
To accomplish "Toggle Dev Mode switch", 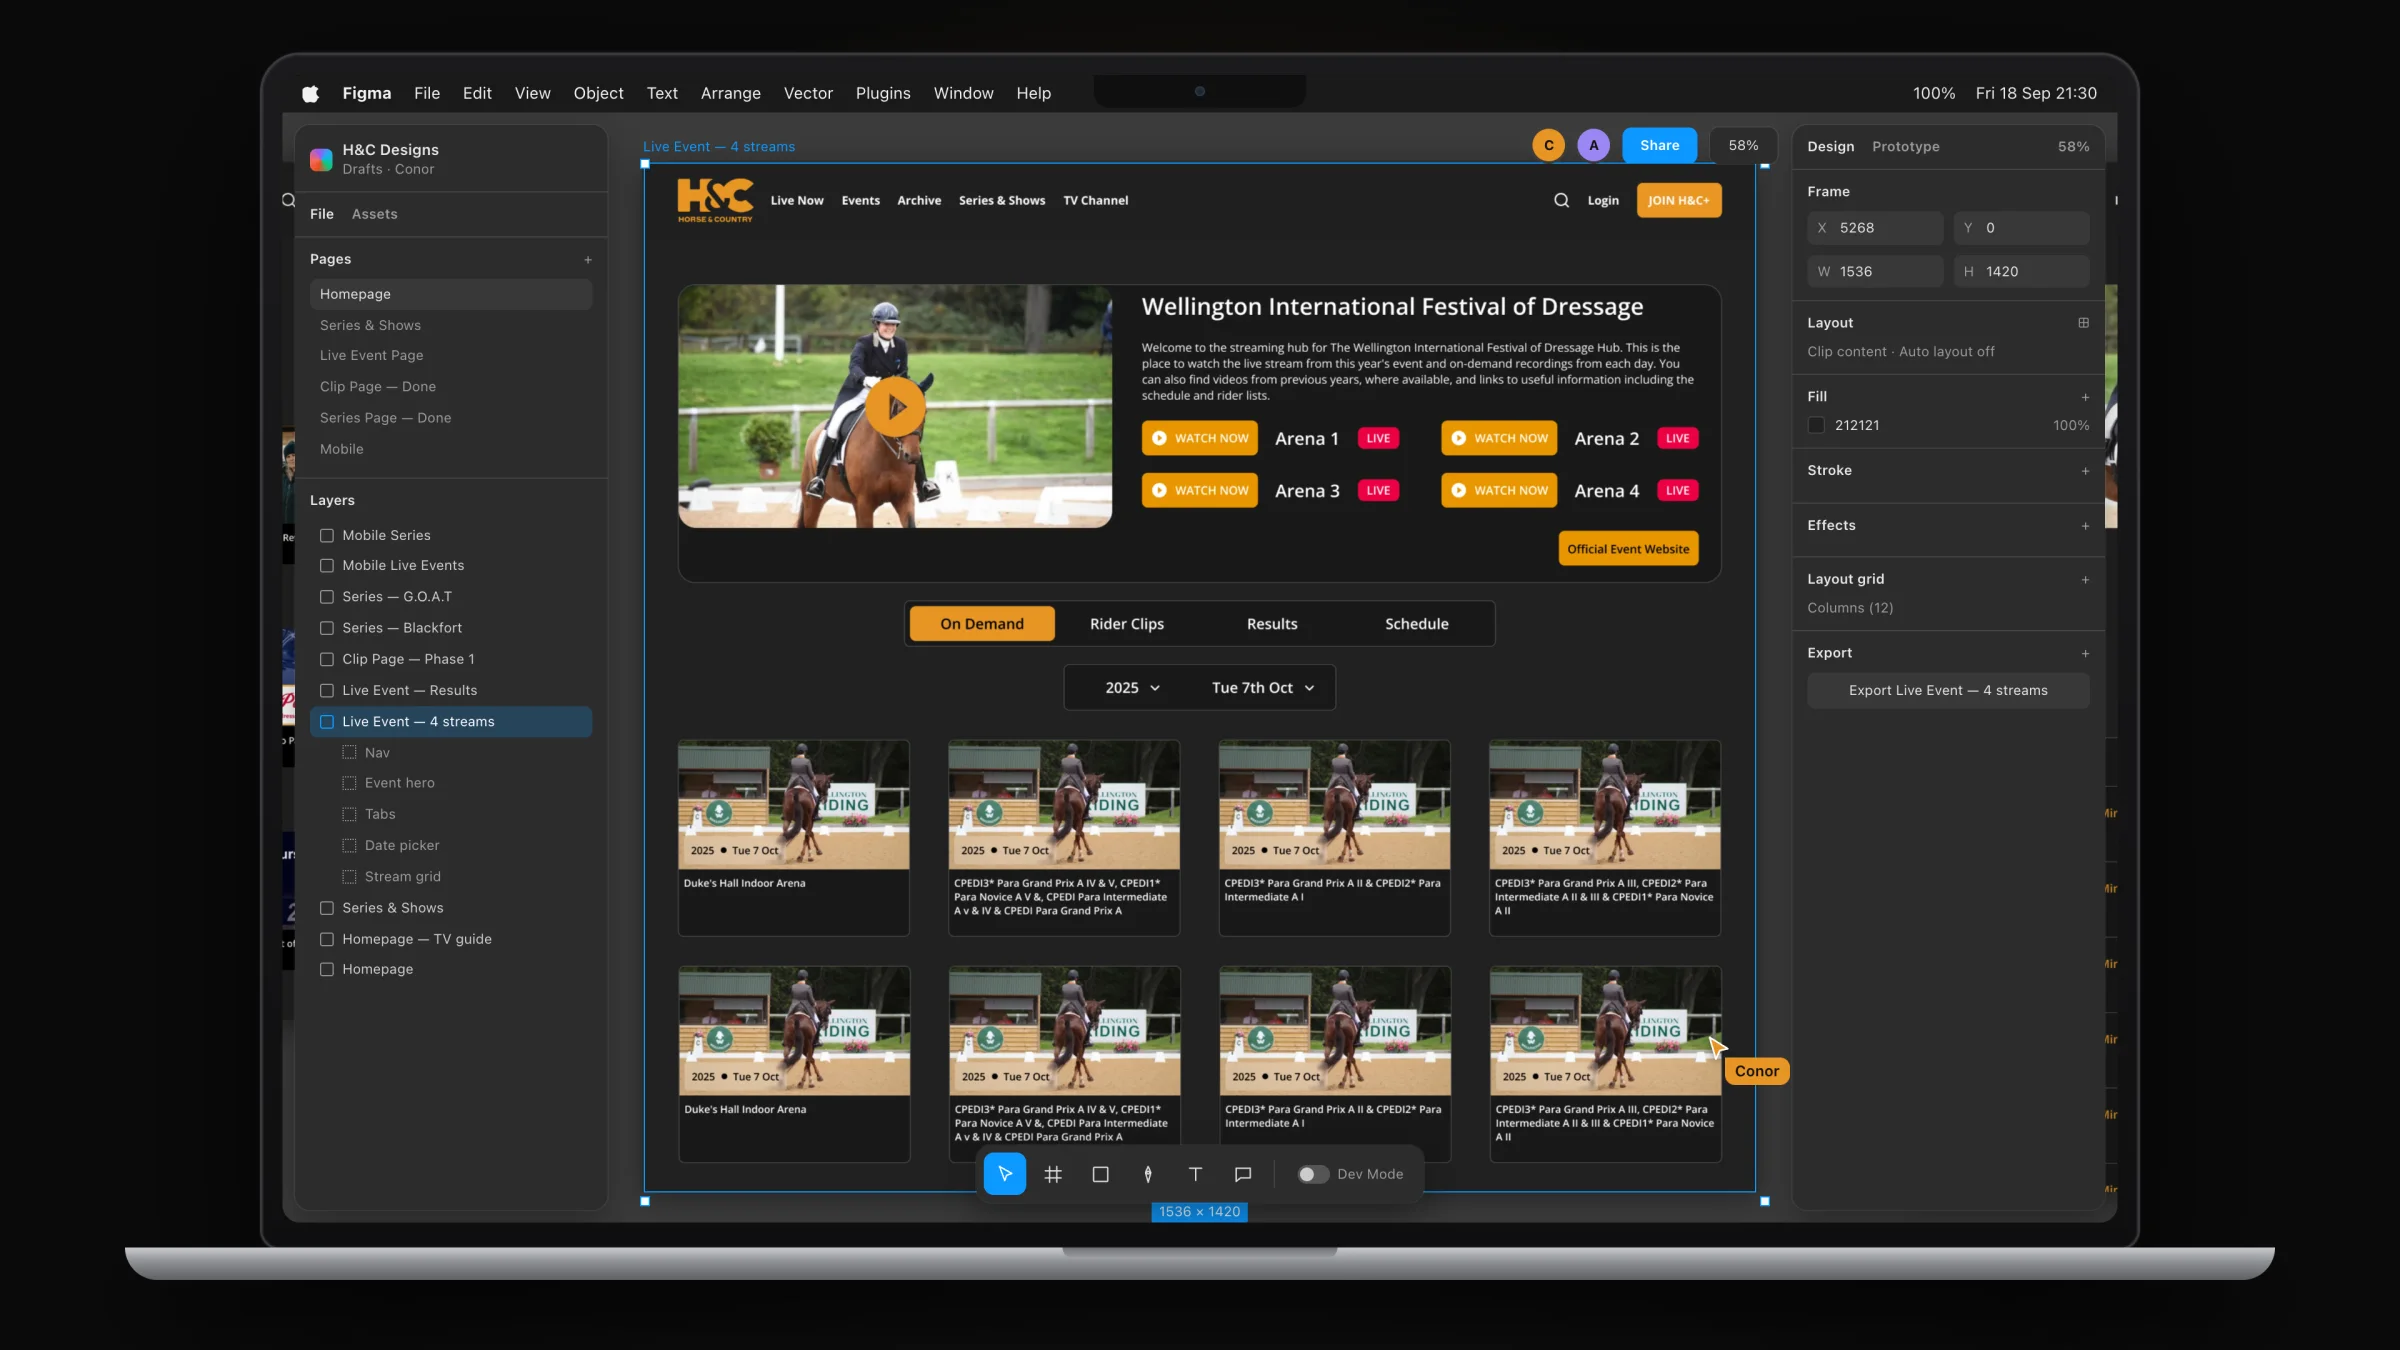I will tap(1313, 1174).
